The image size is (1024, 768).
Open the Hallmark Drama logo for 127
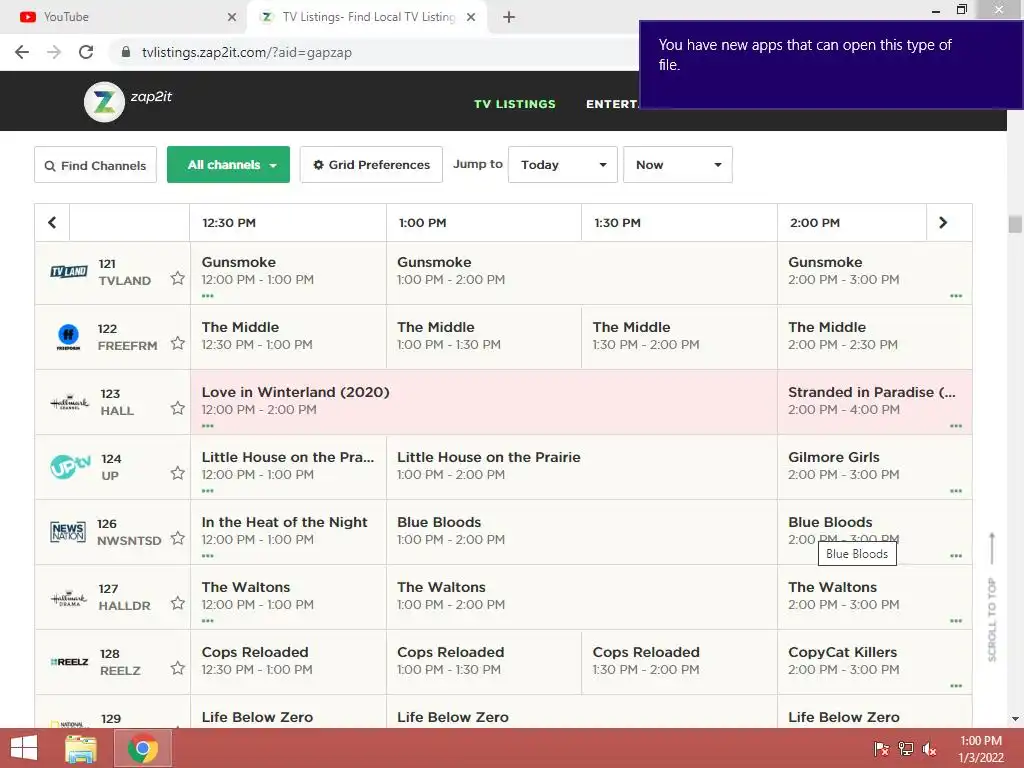[69, 598]
